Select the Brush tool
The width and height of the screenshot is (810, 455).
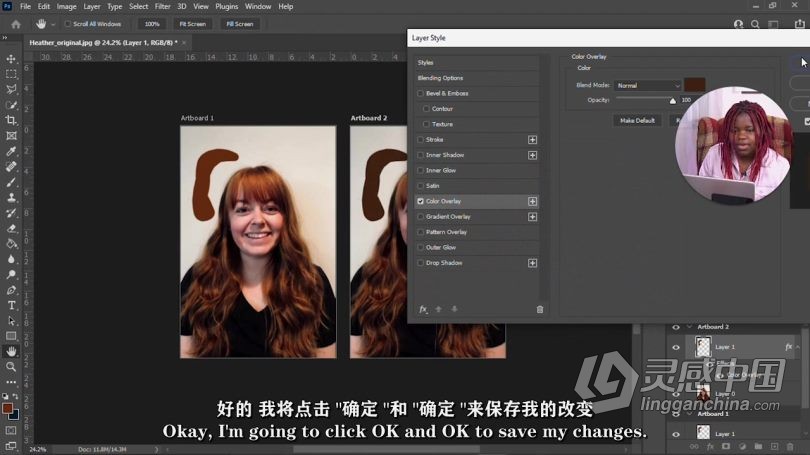11,182
